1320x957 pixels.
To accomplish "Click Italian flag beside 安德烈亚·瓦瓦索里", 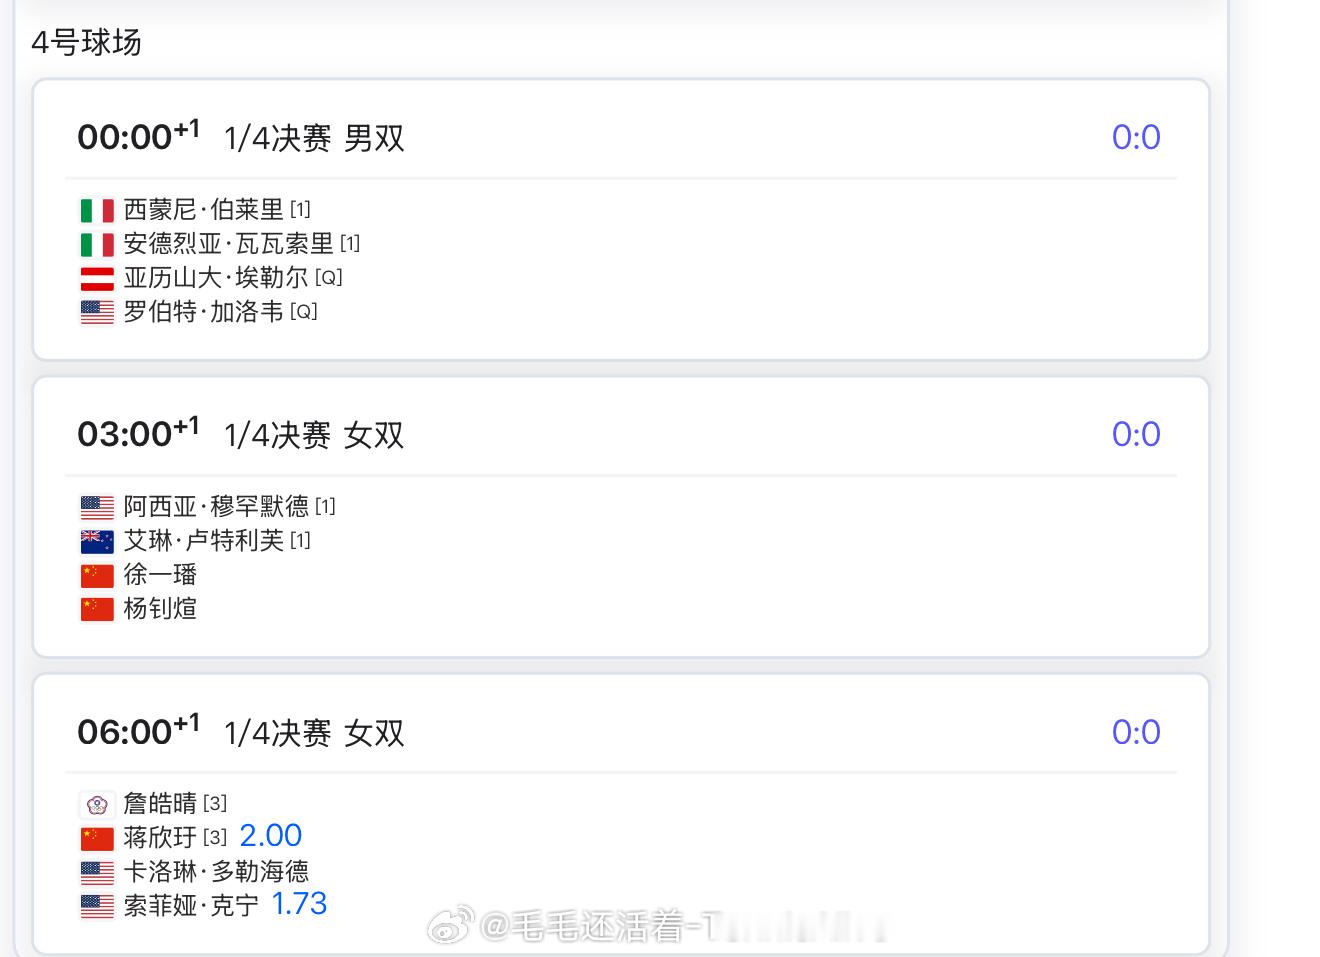I will tap(97, 244).
